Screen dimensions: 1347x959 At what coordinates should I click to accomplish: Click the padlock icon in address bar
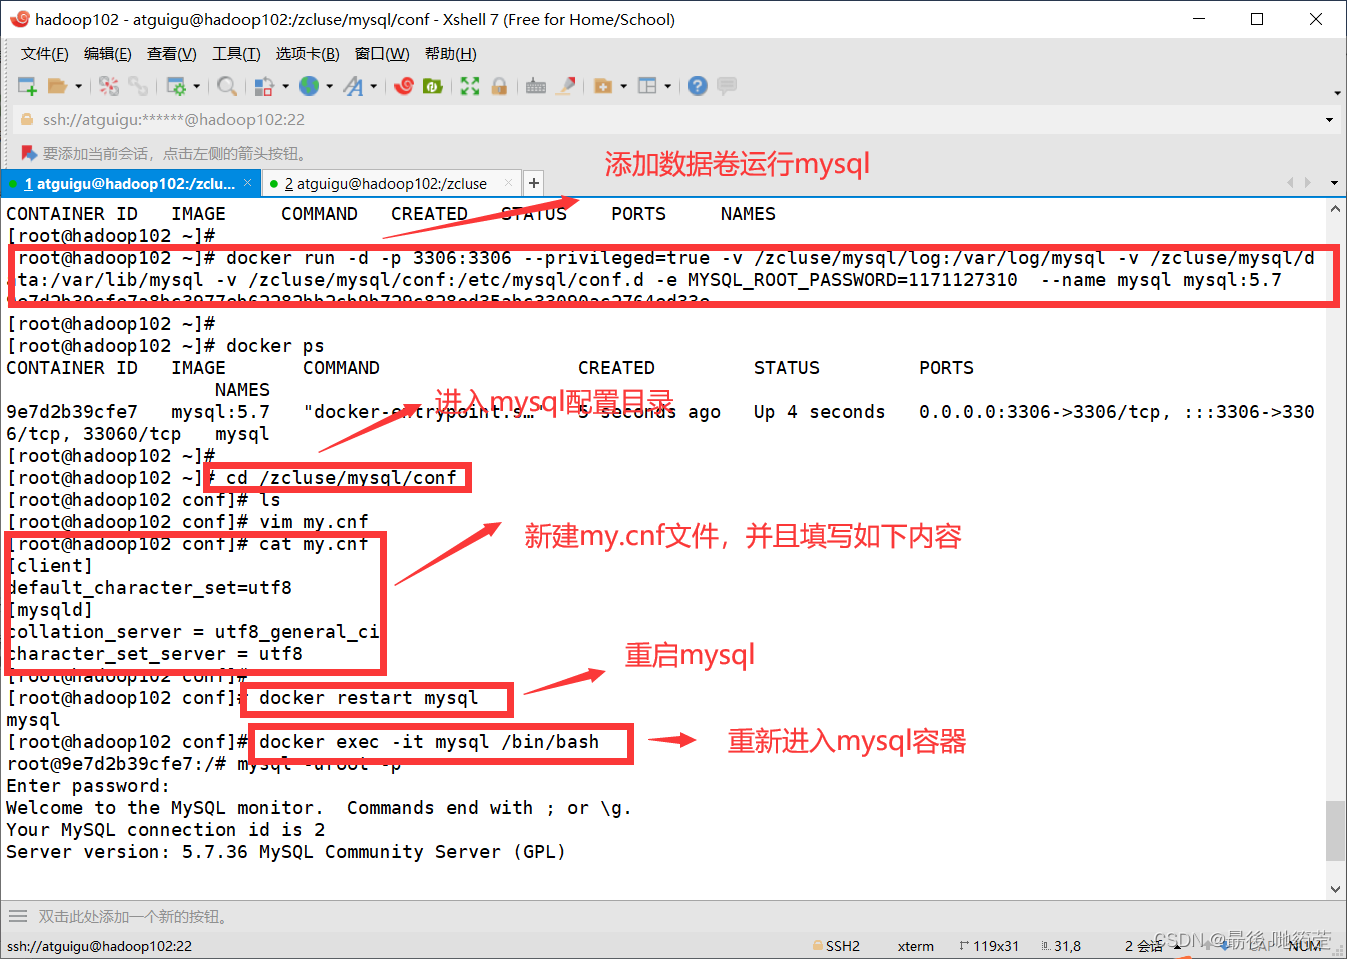point(27,120)
